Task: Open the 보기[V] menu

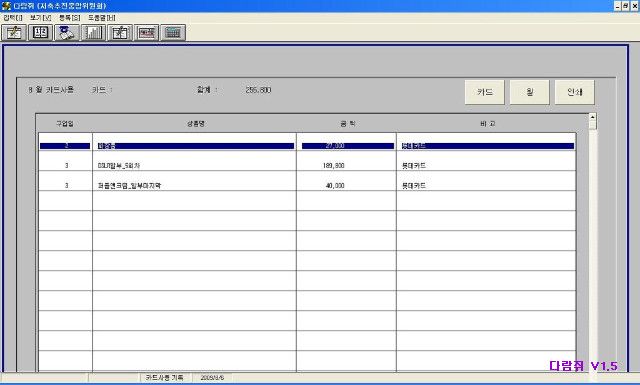Action: [x=40, y=18]
